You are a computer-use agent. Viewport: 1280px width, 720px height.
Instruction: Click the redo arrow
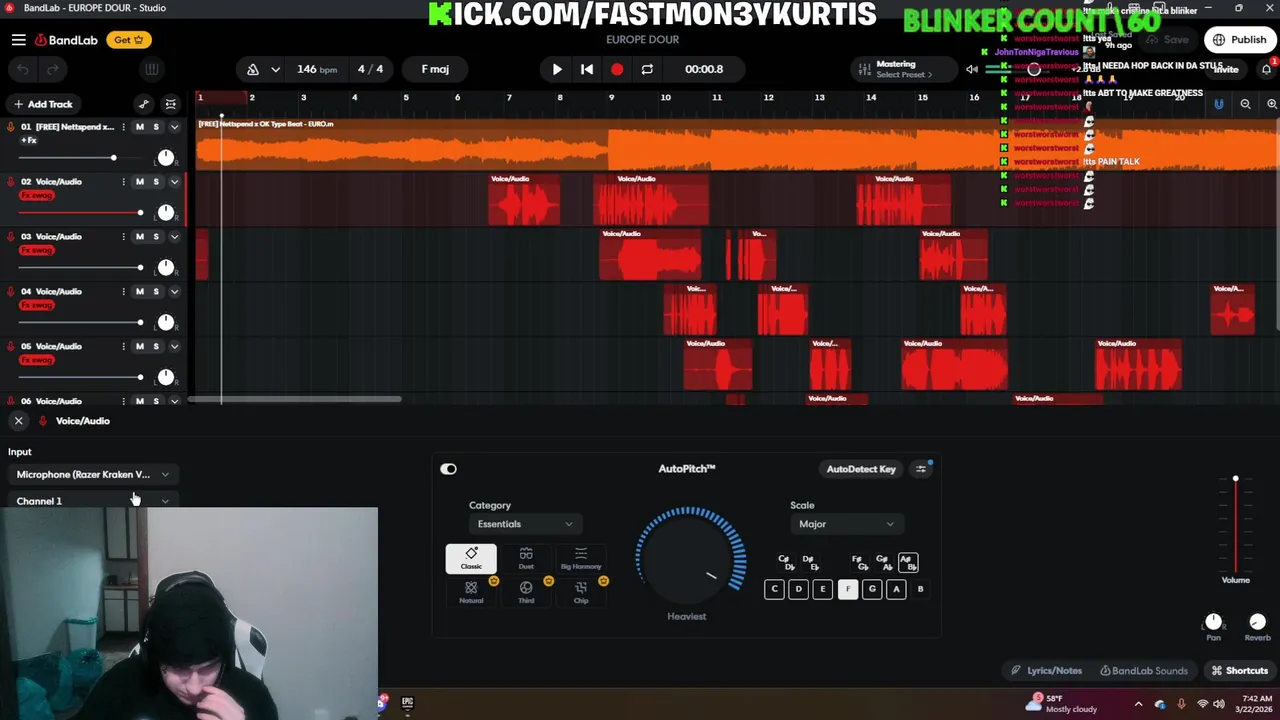(52, 69)
